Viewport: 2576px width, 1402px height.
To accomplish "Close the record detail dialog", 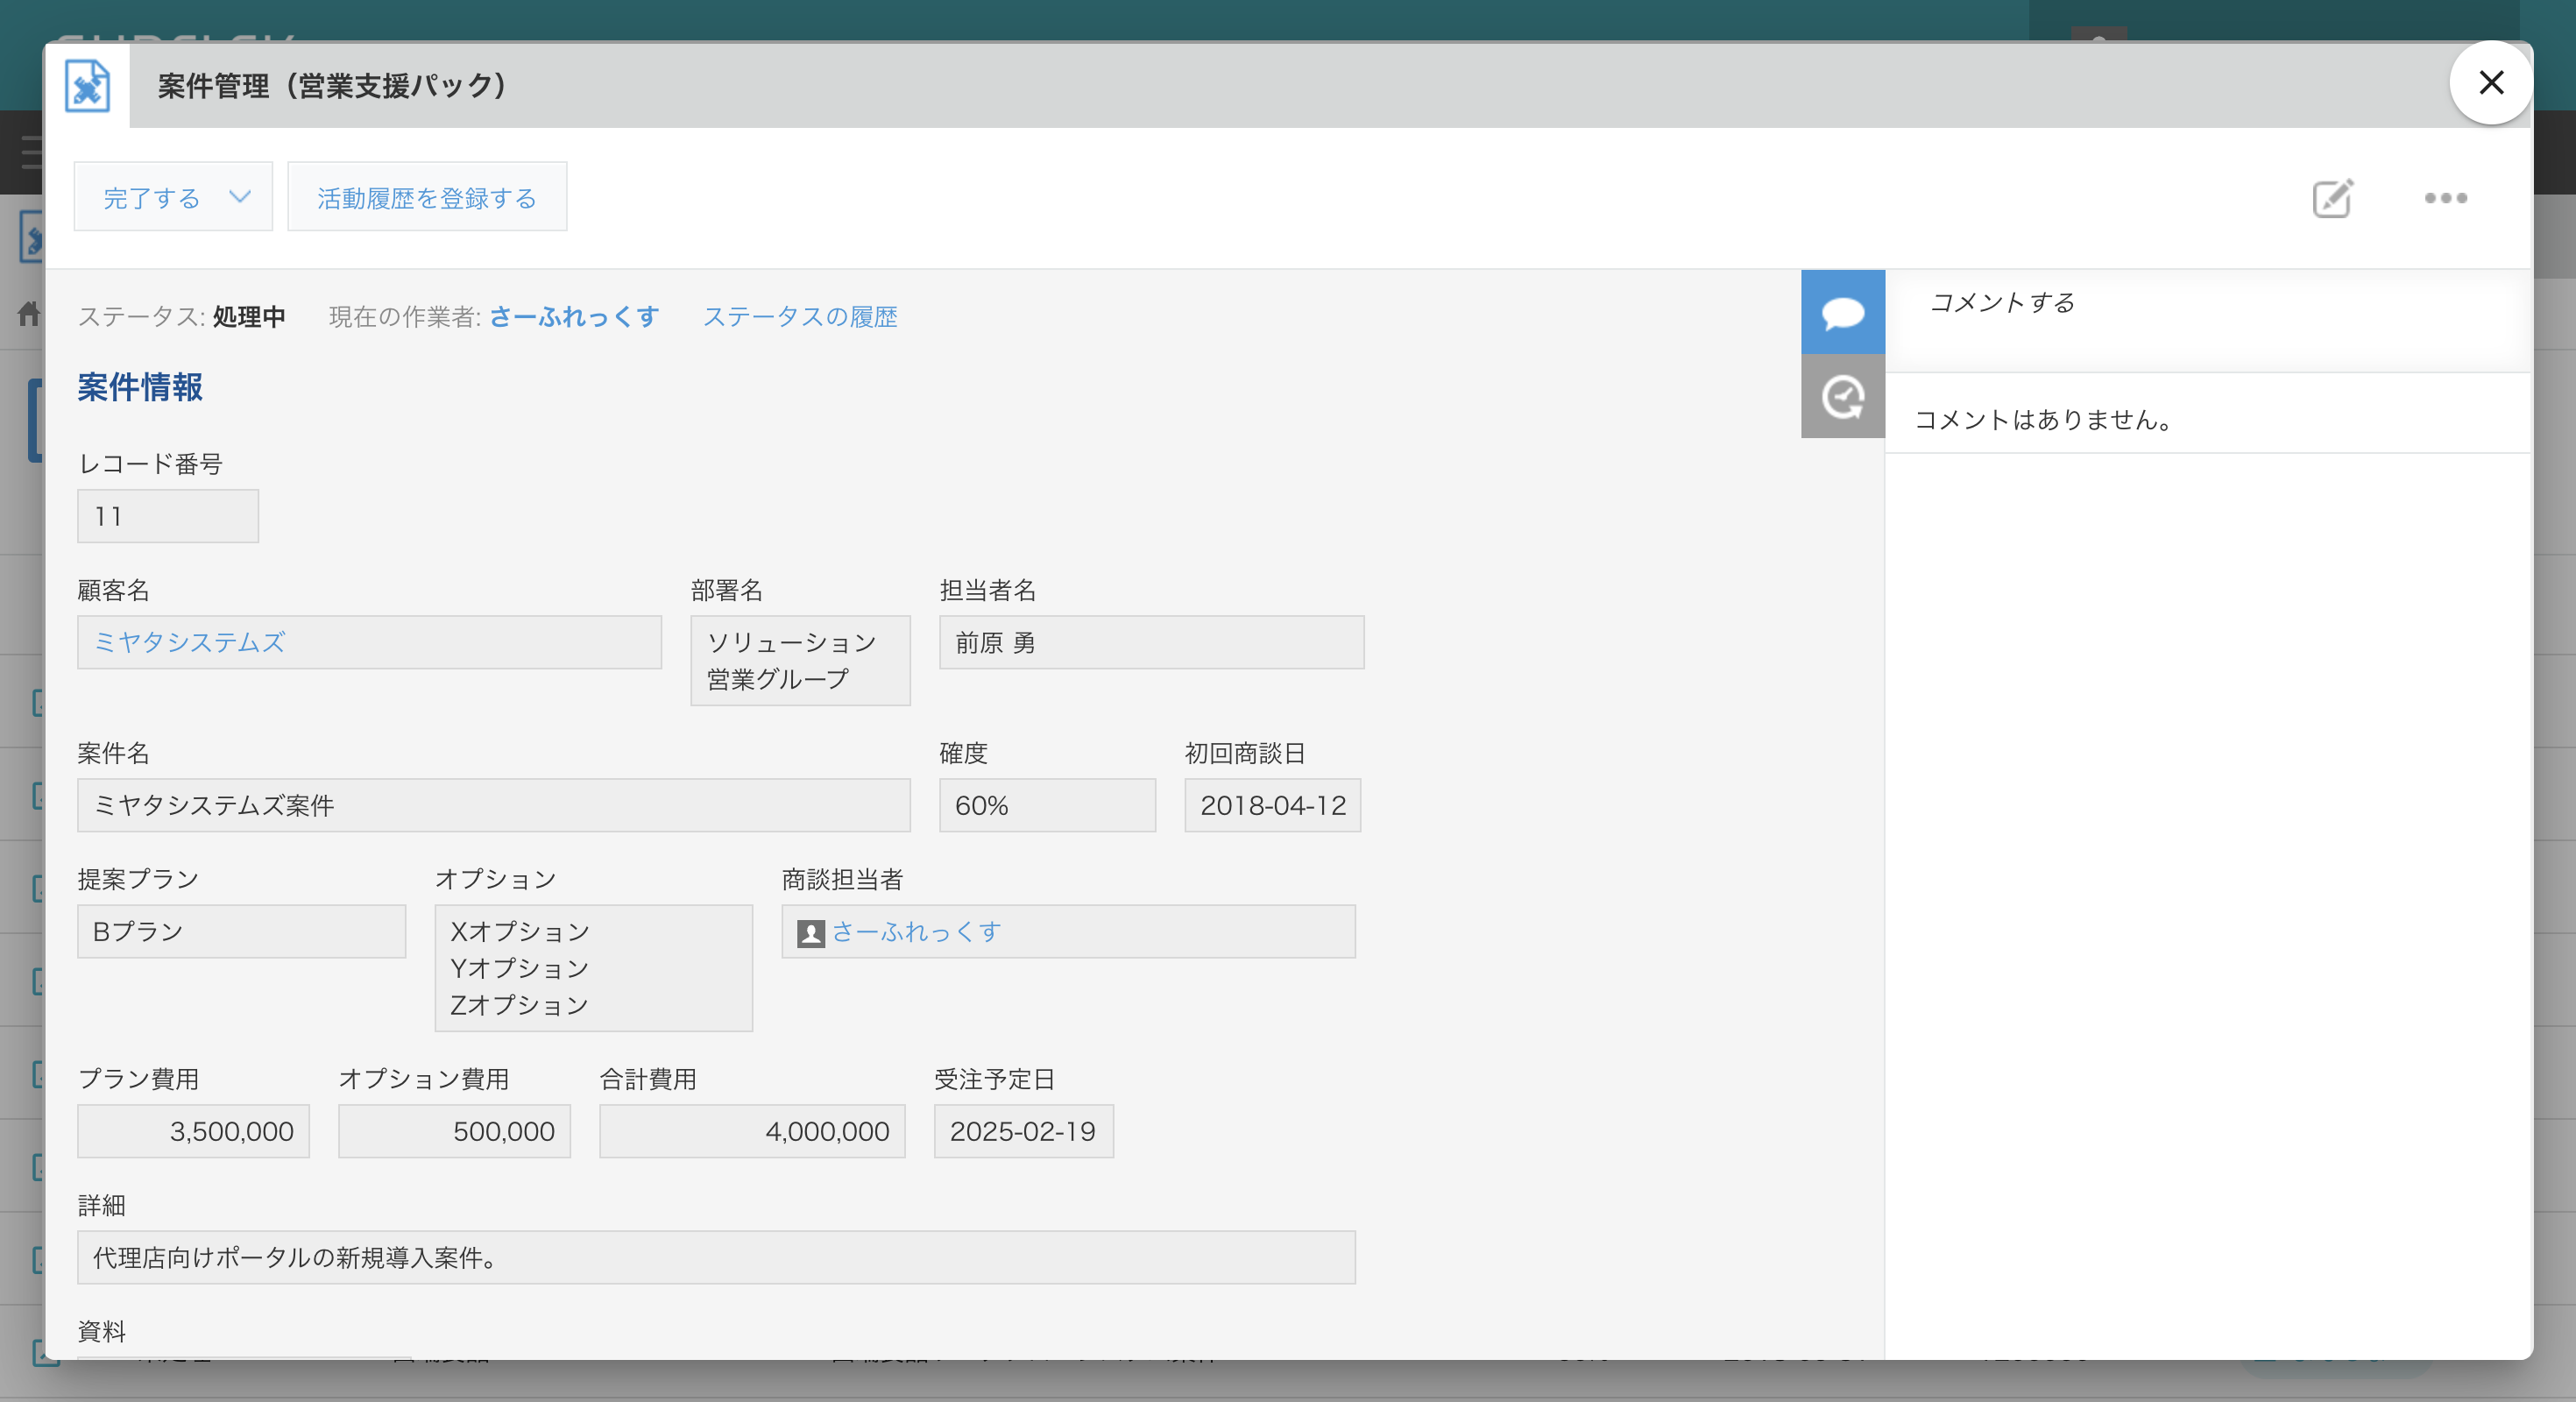I will pos(2491,83).
